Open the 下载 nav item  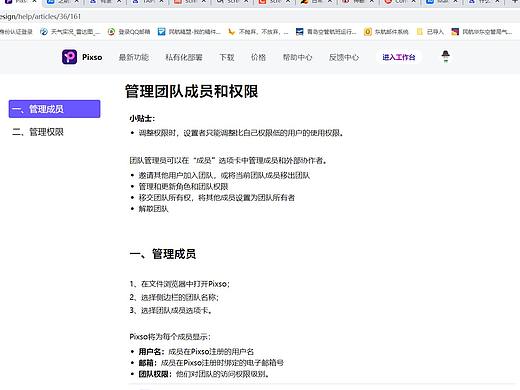(227, 57)
